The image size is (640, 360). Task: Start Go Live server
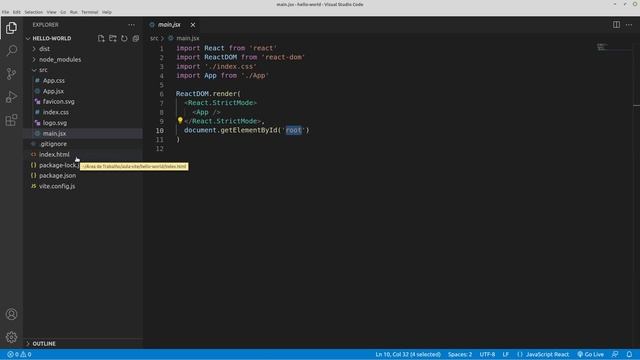pos(590,354)
